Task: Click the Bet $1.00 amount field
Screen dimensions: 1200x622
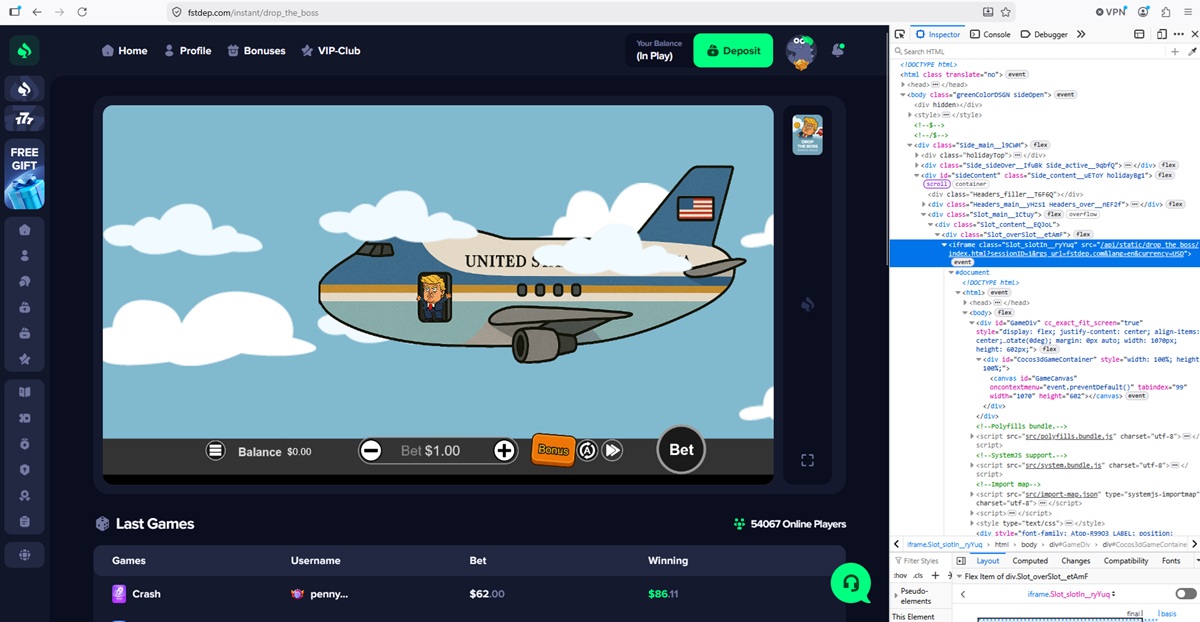Action: coord(437,451)
